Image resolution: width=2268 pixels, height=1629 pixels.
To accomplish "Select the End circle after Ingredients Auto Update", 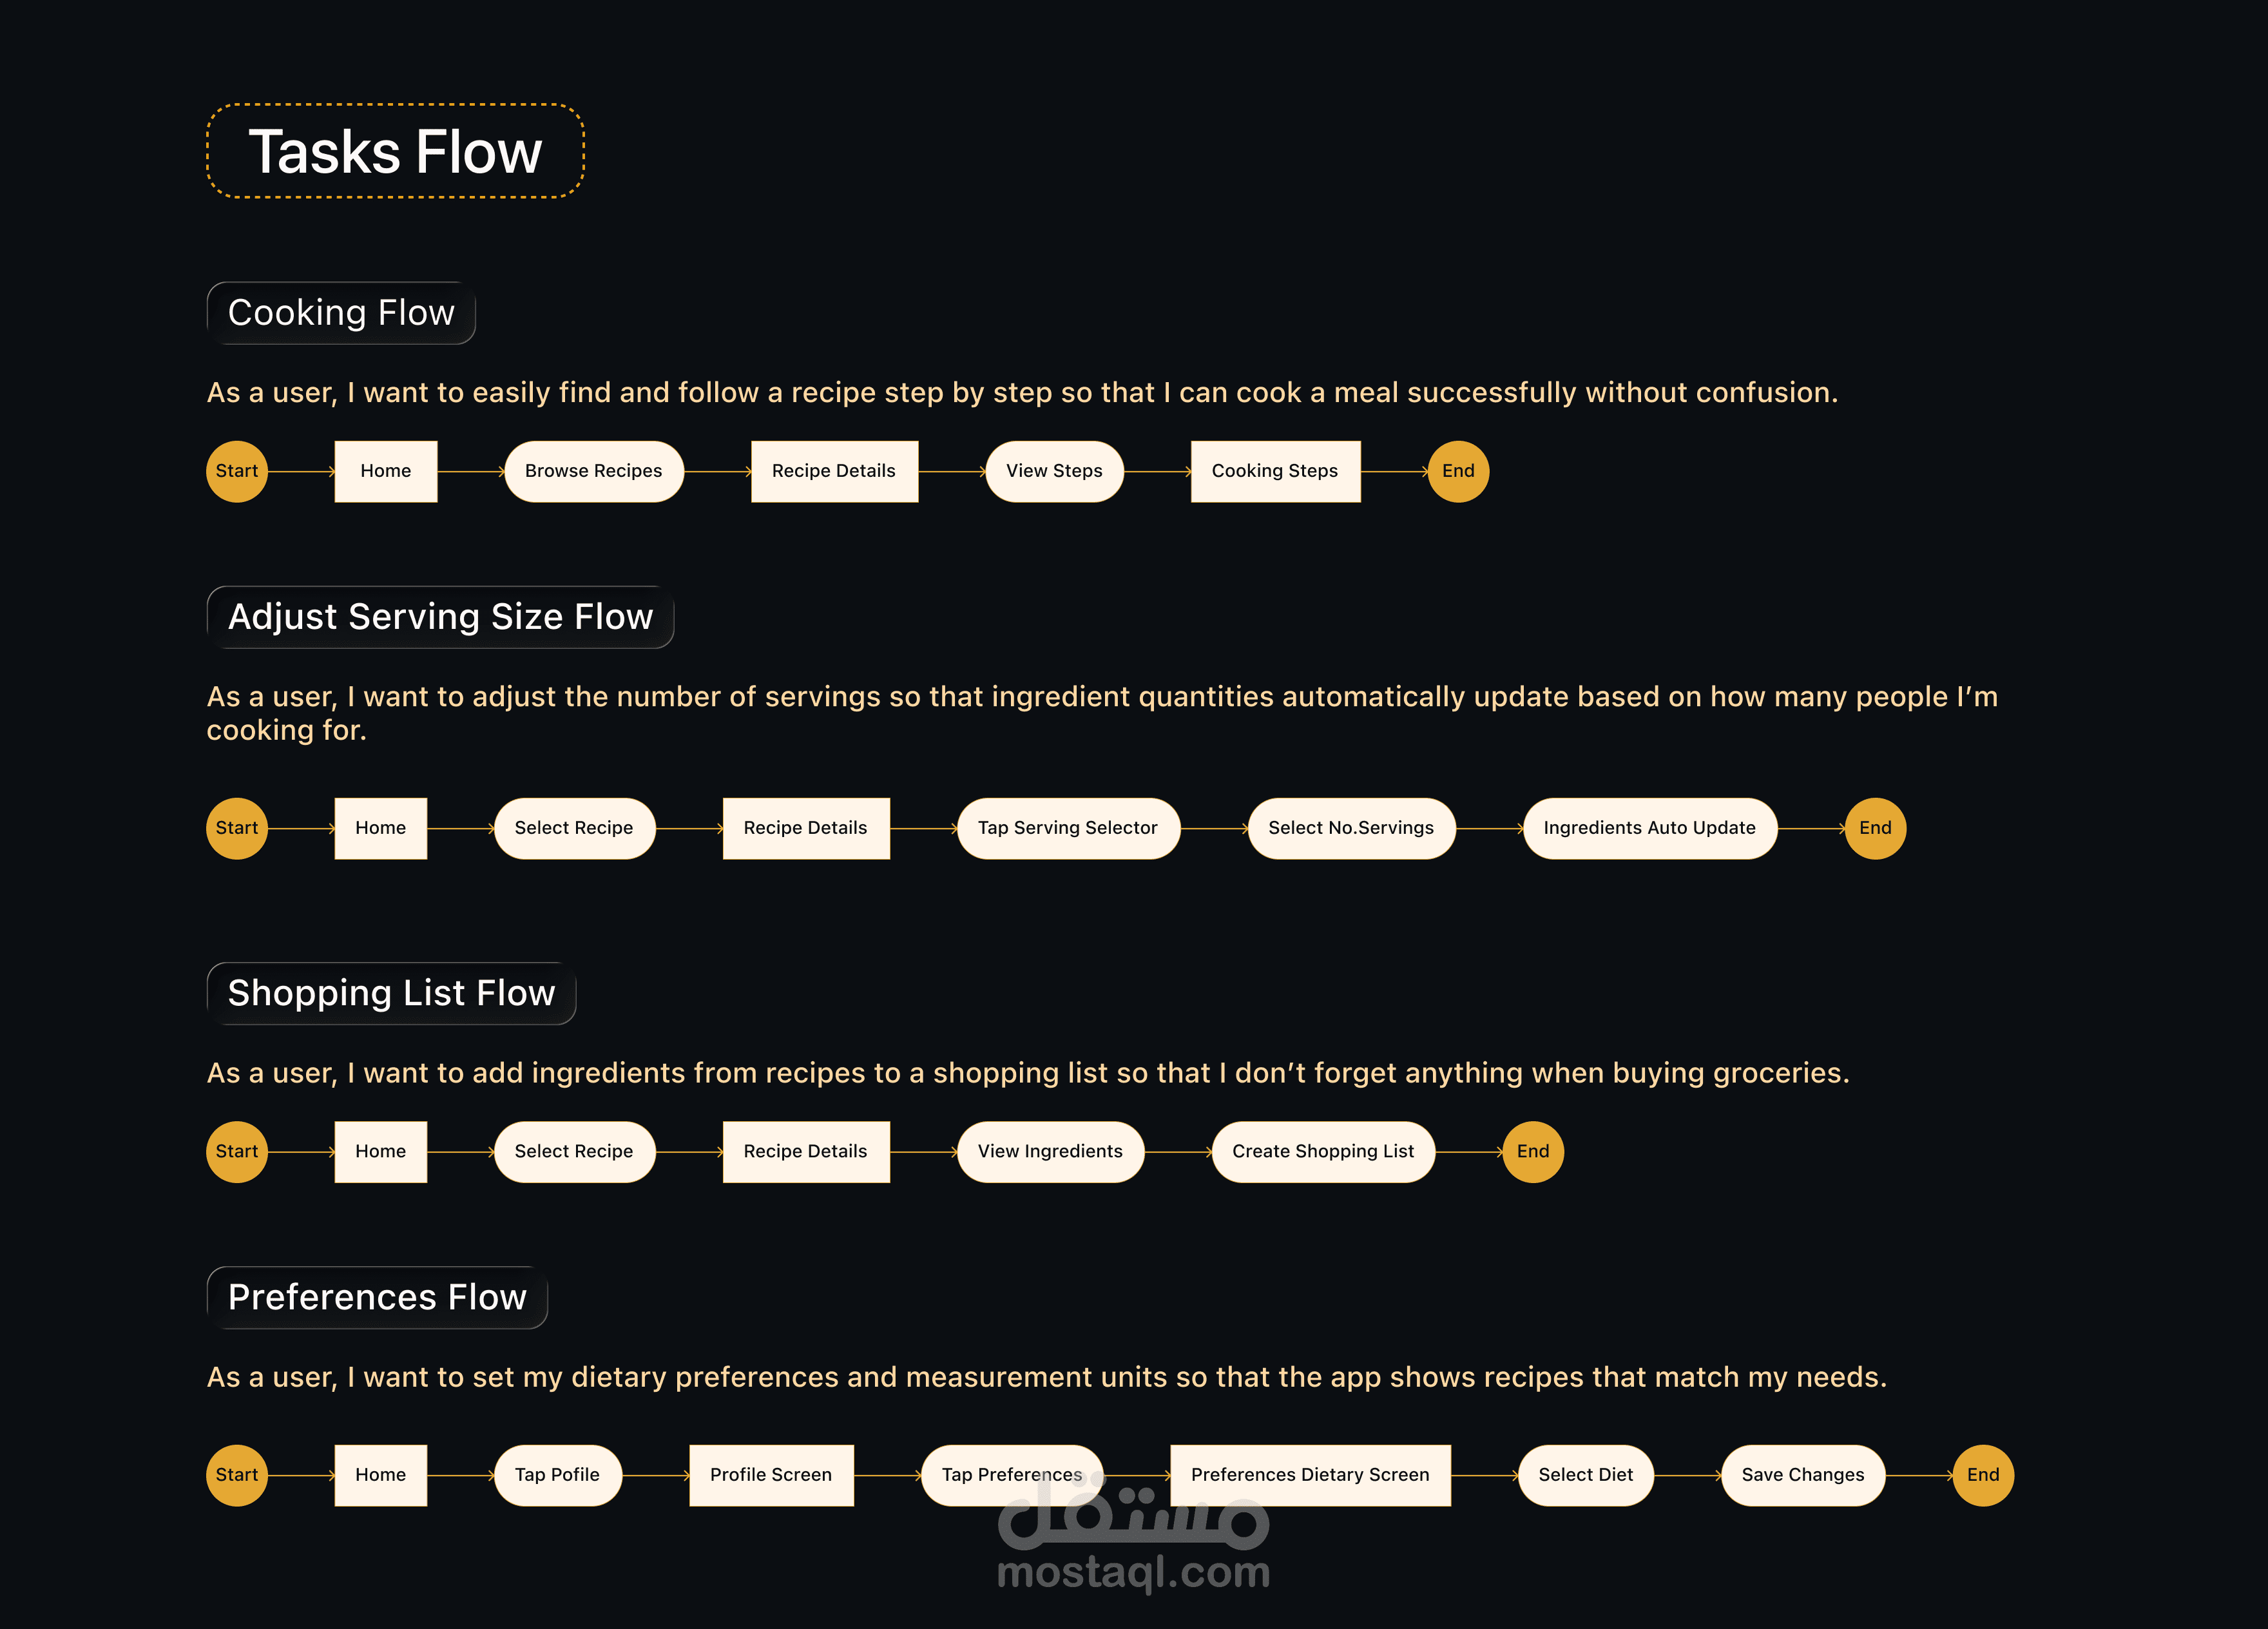I will click(1875, 828).
